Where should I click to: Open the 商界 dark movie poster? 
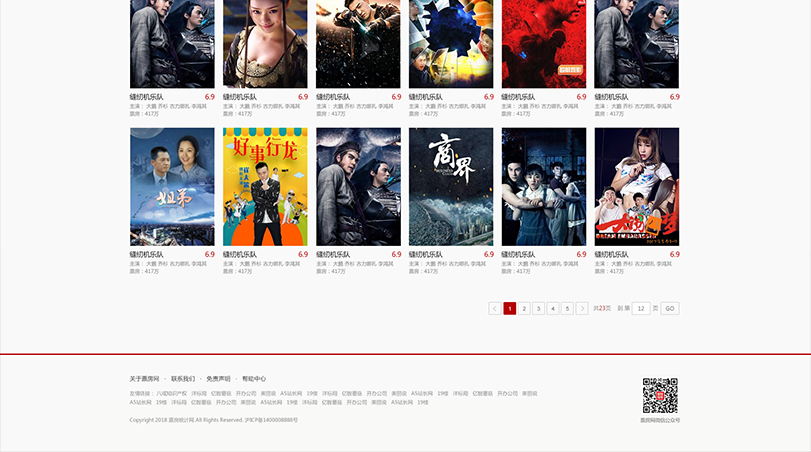[451, 187]
